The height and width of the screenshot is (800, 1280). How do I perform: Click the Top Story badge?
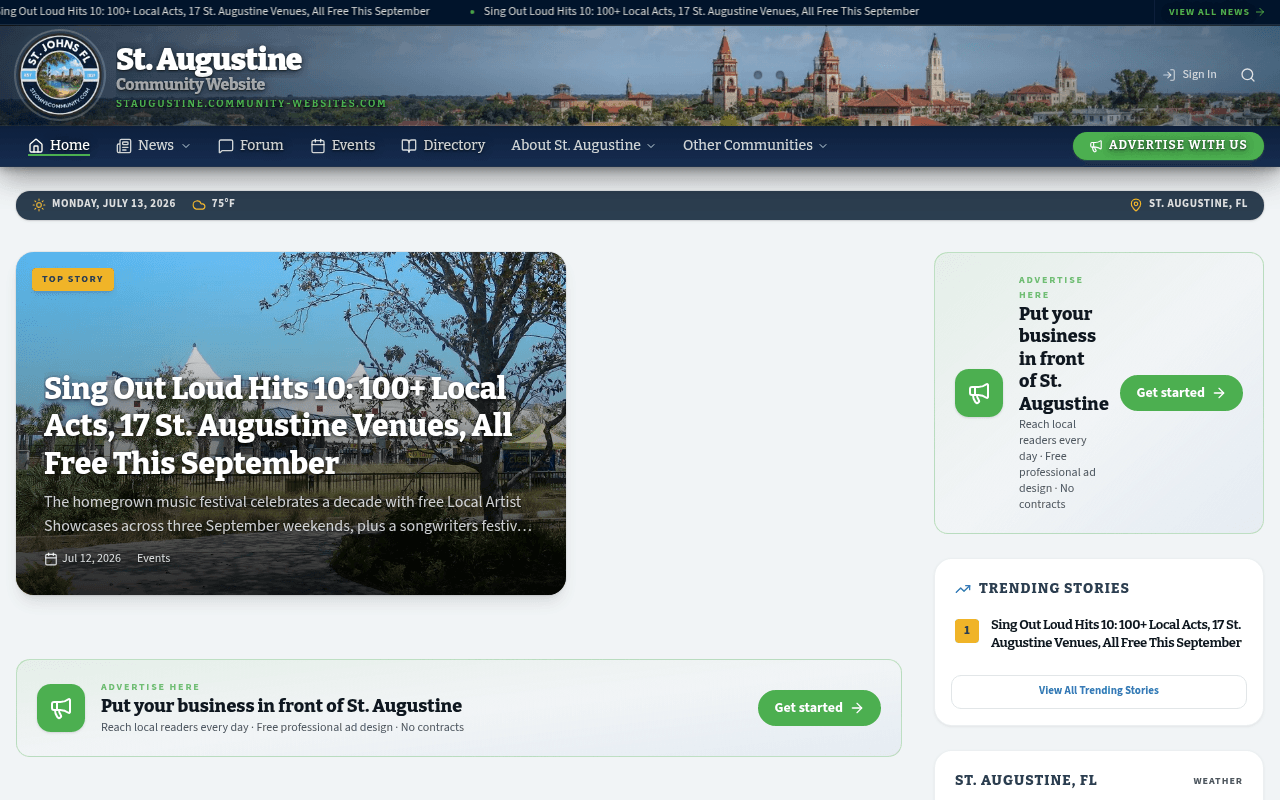pos(73,280)
